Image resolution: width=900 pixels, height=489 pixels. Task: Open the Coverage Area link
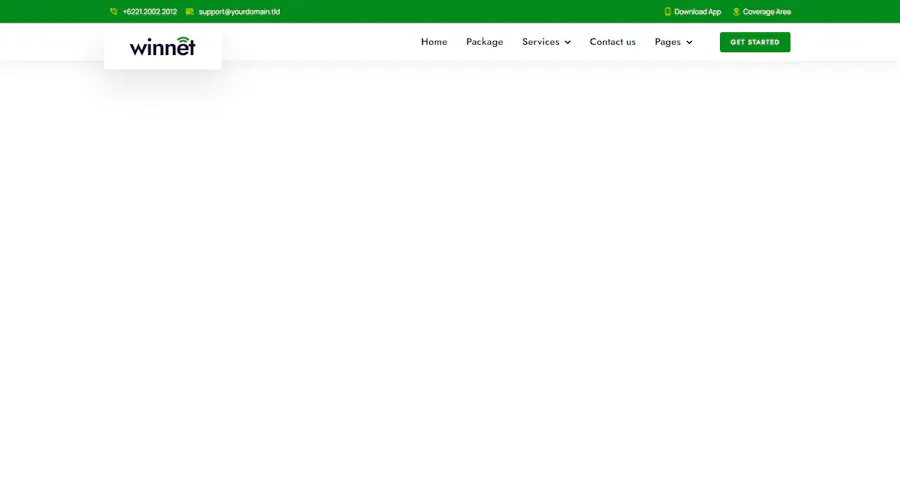click(767, 11)
